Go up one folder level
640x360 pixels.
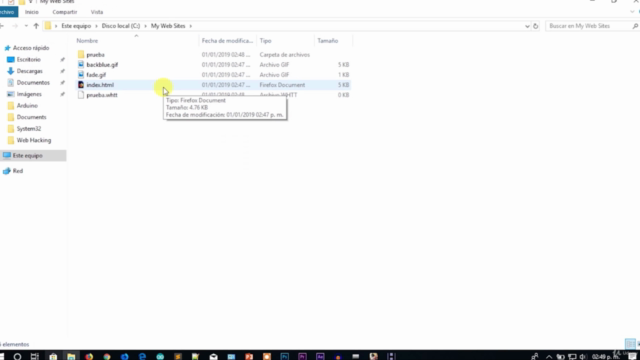point(36,26)
